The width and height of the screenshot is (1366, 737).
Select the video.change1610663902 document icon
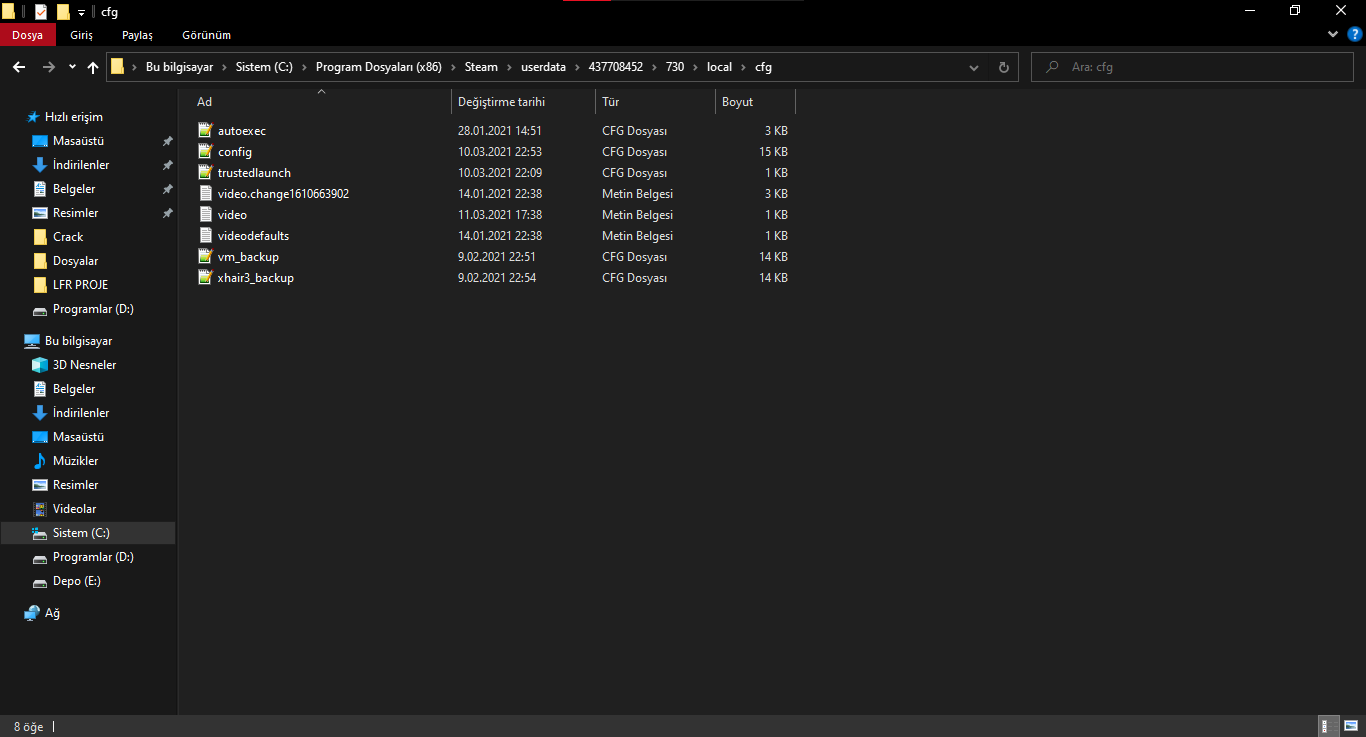pos(206,194)
